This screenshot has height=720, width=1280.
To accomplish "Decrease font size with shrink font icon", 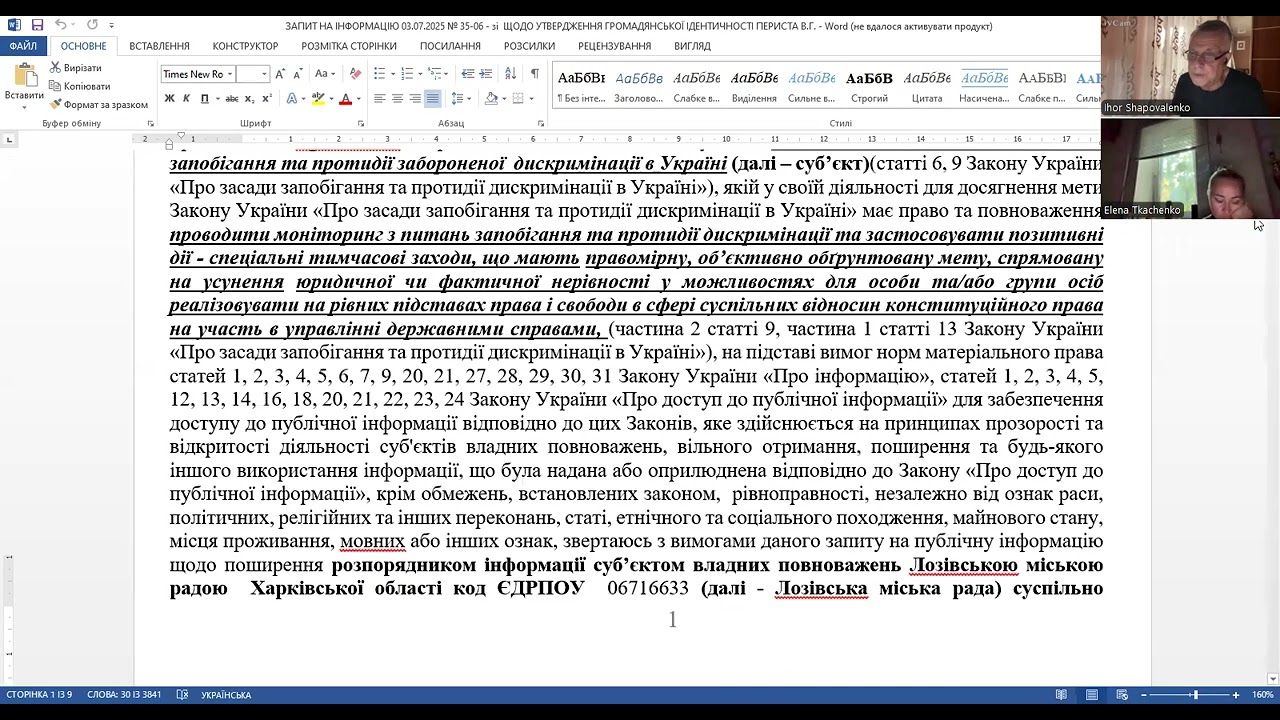I will [x=297, y=74].
